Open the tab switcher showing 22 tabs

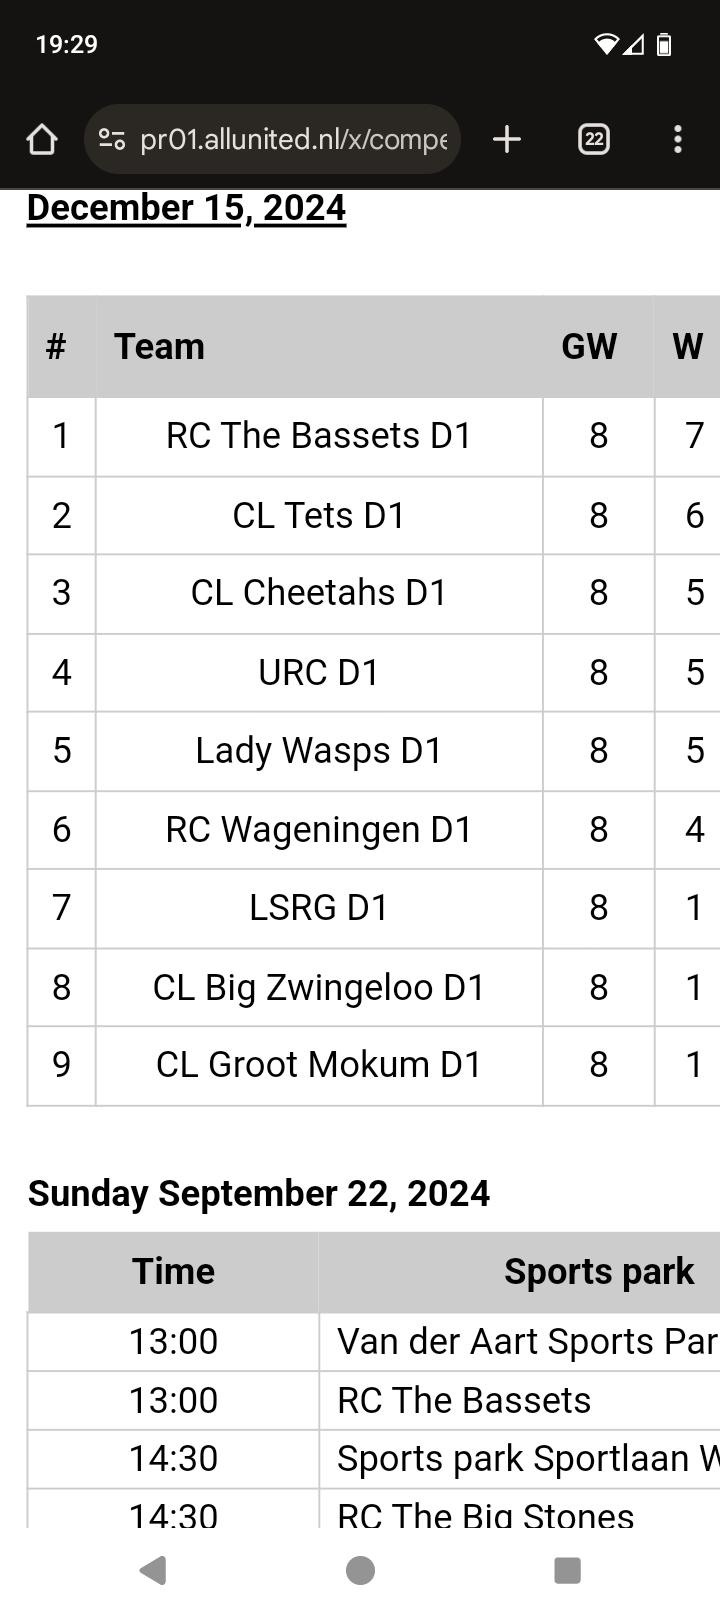tap(594, 139)
